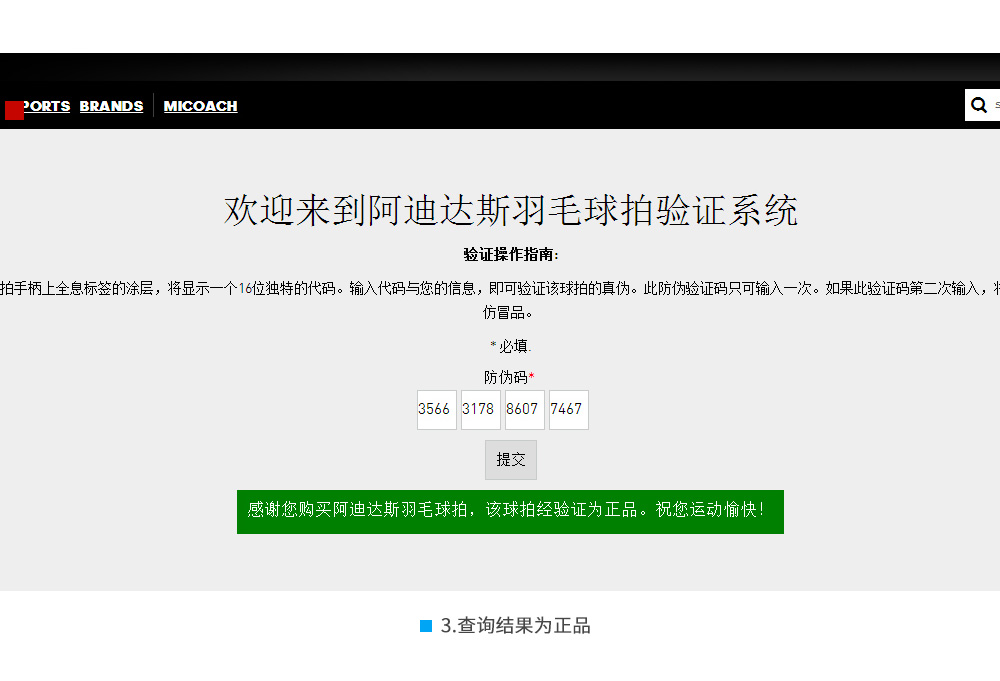Click the 验证操作指南 heading
The width and height of the screenshot is (1000, 681).
pyautogui.click(x=511, y=255)
